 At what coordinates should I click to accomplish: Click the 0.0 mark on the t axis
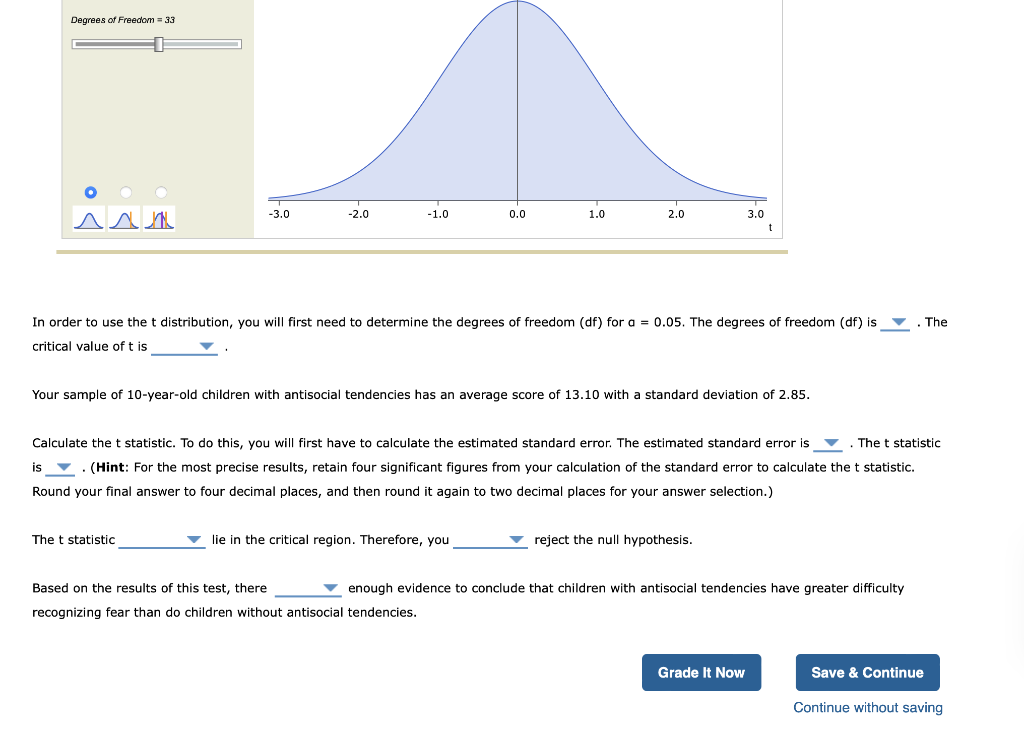click(516, 214)
